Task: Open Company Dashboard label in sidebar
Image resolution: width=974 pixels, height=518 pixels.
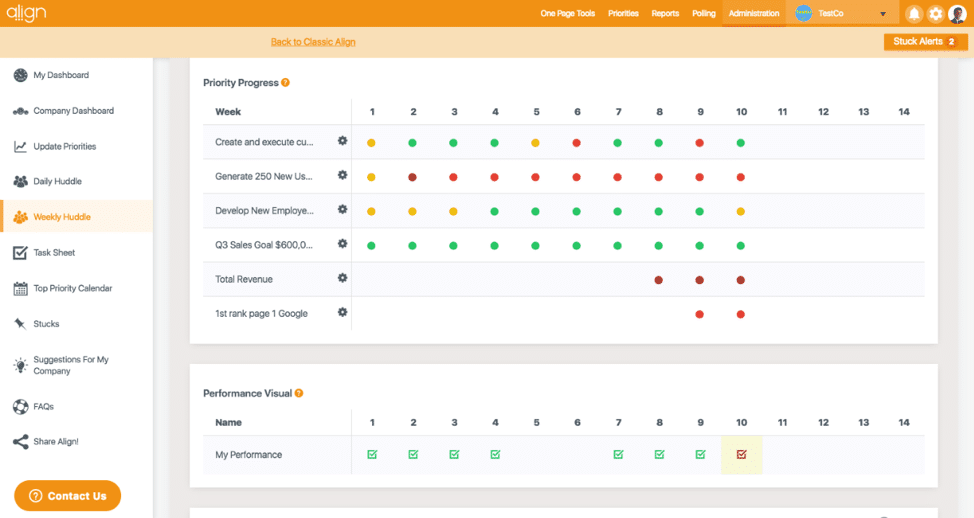Action: click(74, 111)
